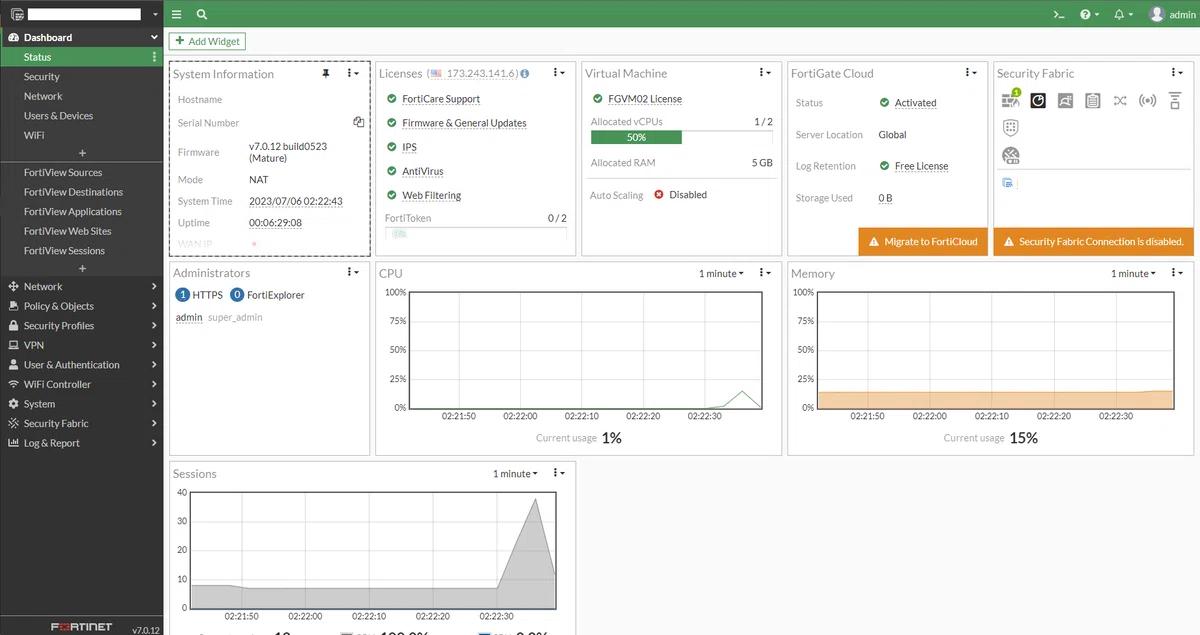Open FortiView Web Sites monitor

pos(81,231)
